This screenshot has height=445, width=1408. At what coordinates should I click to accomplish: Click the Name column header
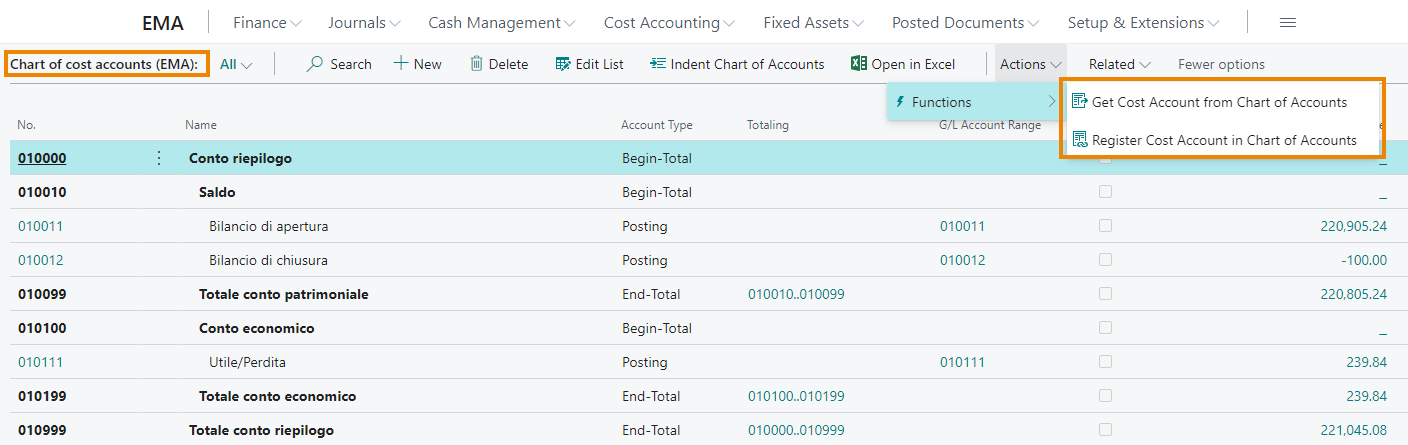[x=201, y=125]
